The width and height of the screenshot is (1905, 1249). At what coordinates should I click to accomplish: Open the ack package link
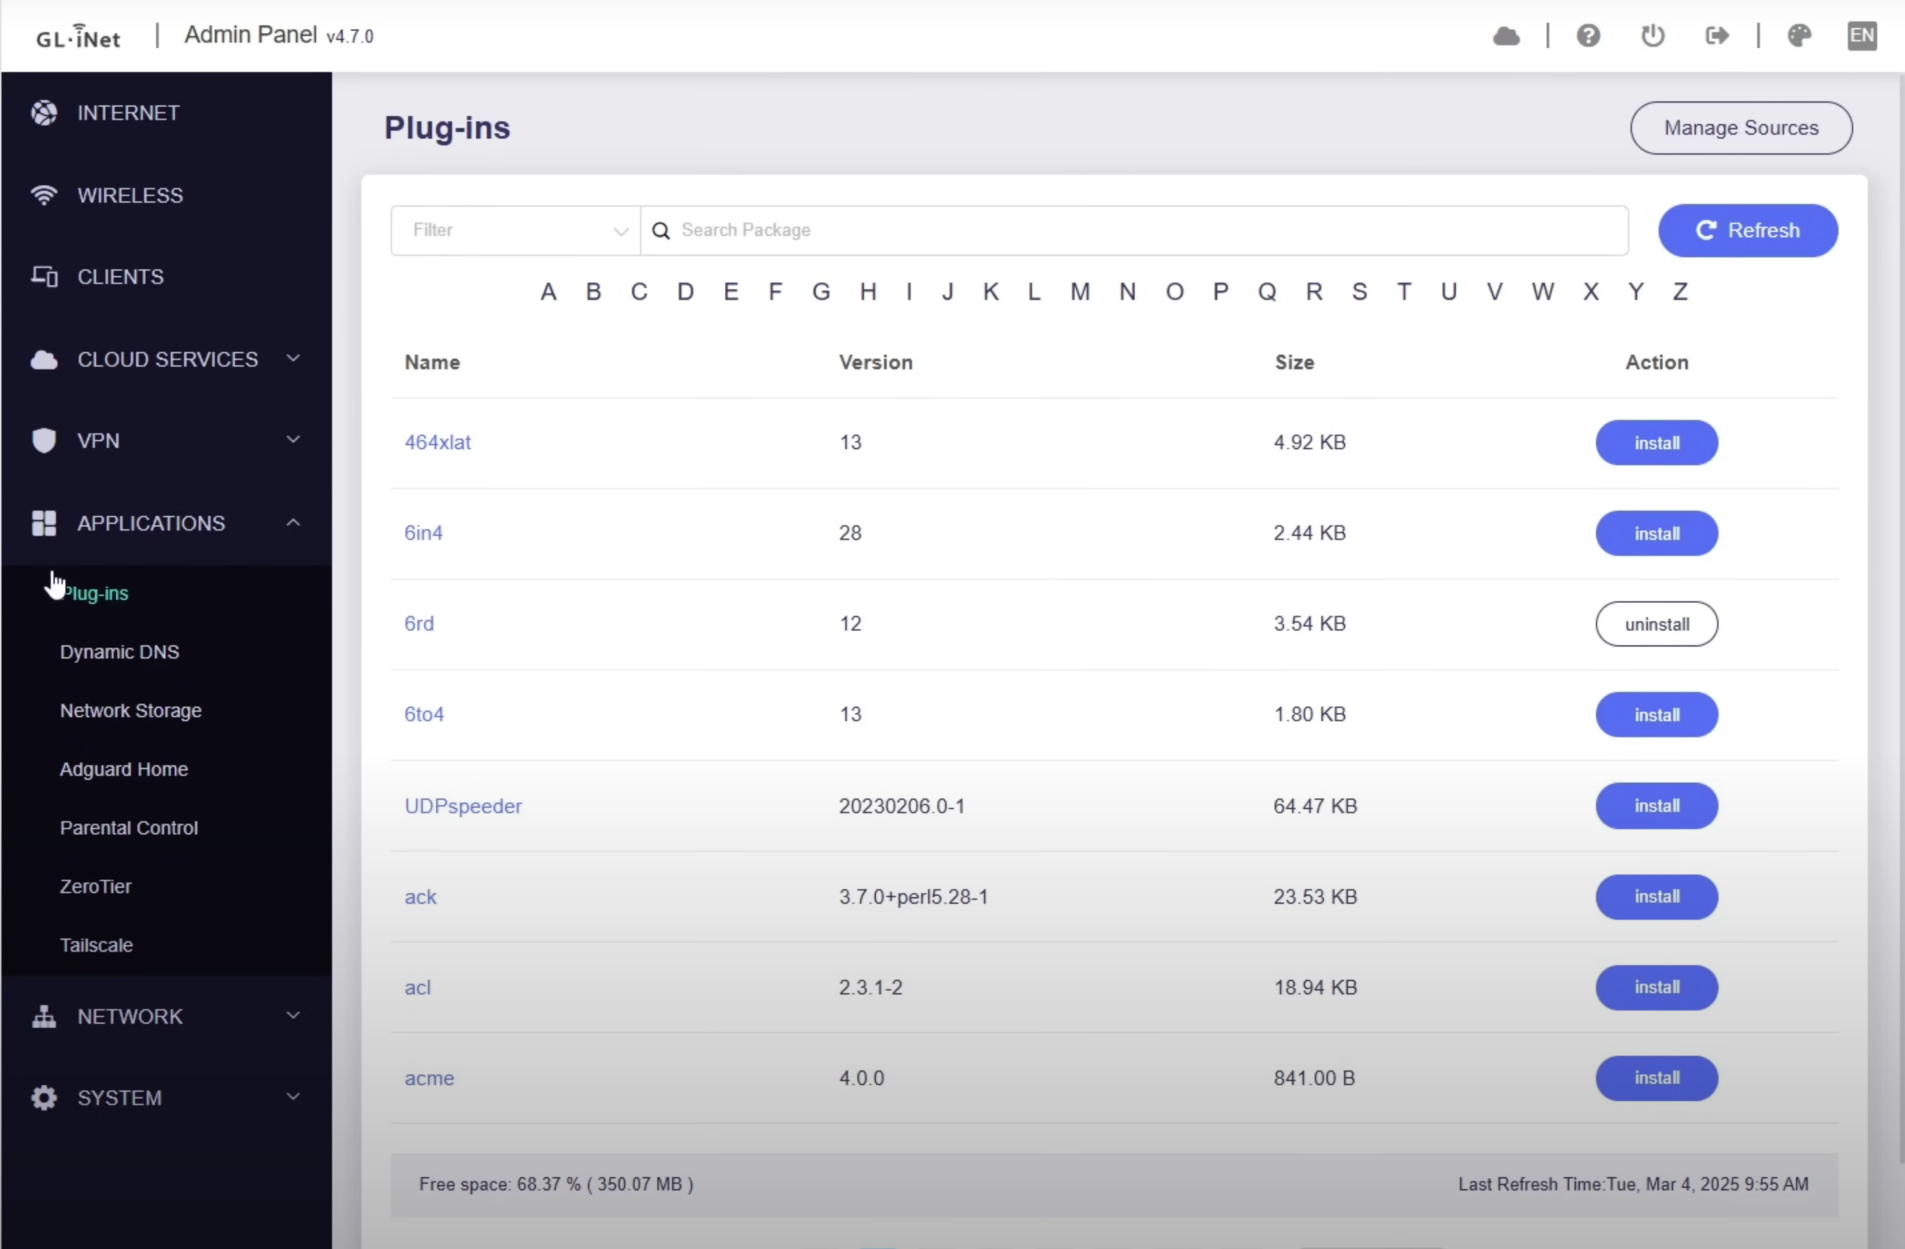(421, 897)
